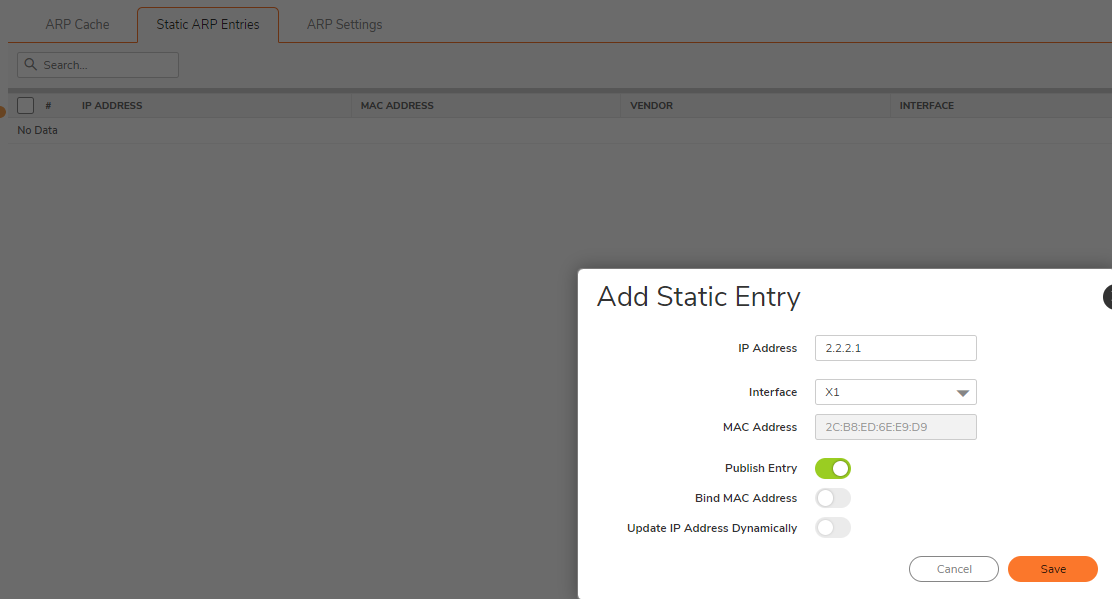The image size is (1112, 599).
Task: Enable Update IP Address Dynamically toggle
Action: tap(833, 528)
